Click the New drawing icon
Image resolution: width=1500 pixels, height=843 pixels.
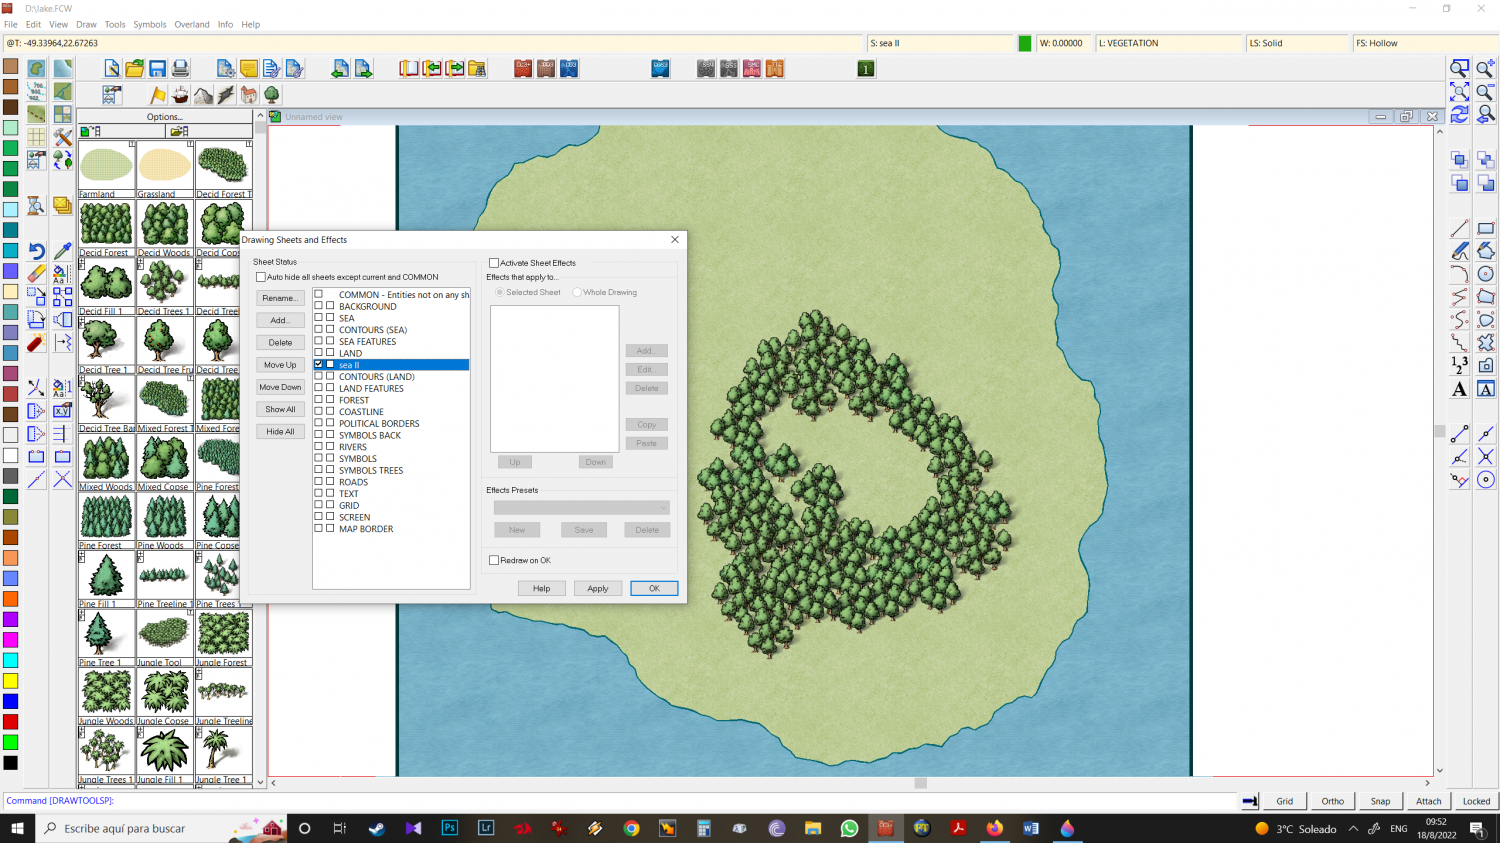[x=112, y=69]
